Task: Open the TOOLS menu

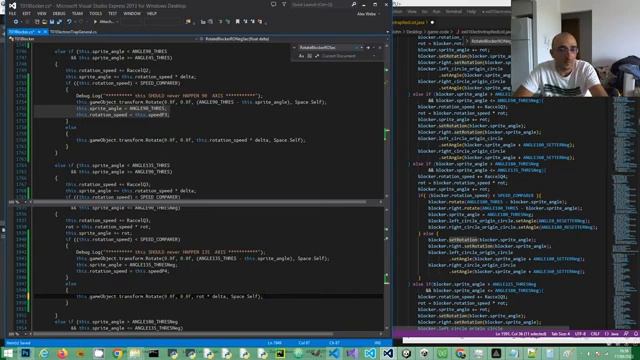Action: [x=96, y=13]
